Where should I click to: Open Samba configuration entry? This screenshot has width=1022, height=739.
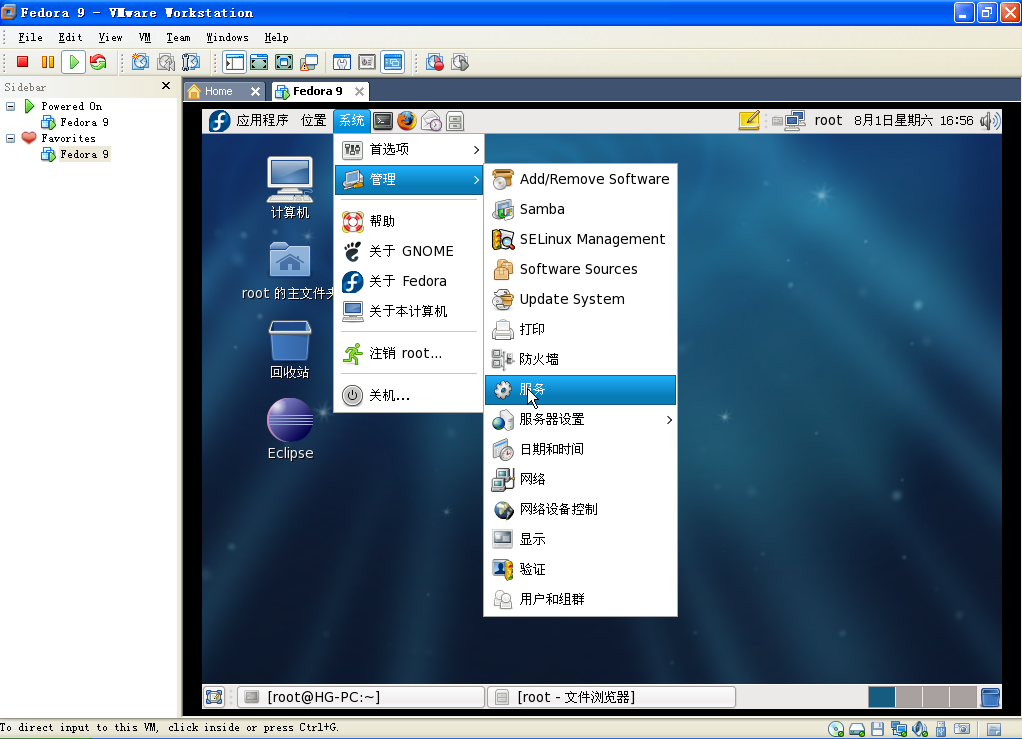[x=581, y=209]
